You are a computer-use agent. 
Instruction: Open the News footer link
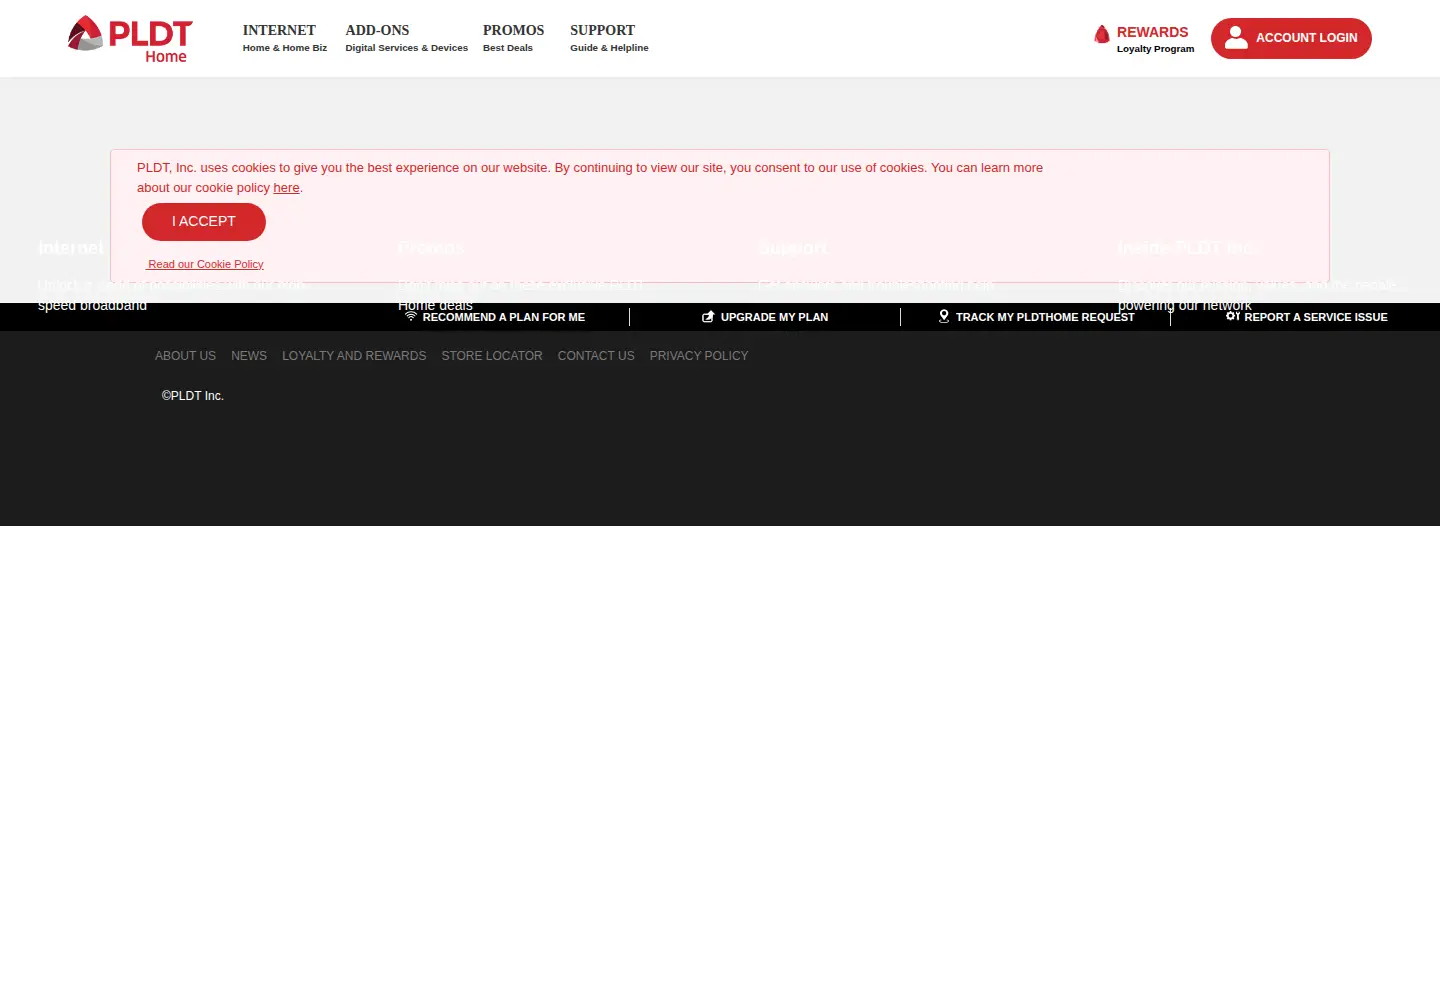coord(249,356)
